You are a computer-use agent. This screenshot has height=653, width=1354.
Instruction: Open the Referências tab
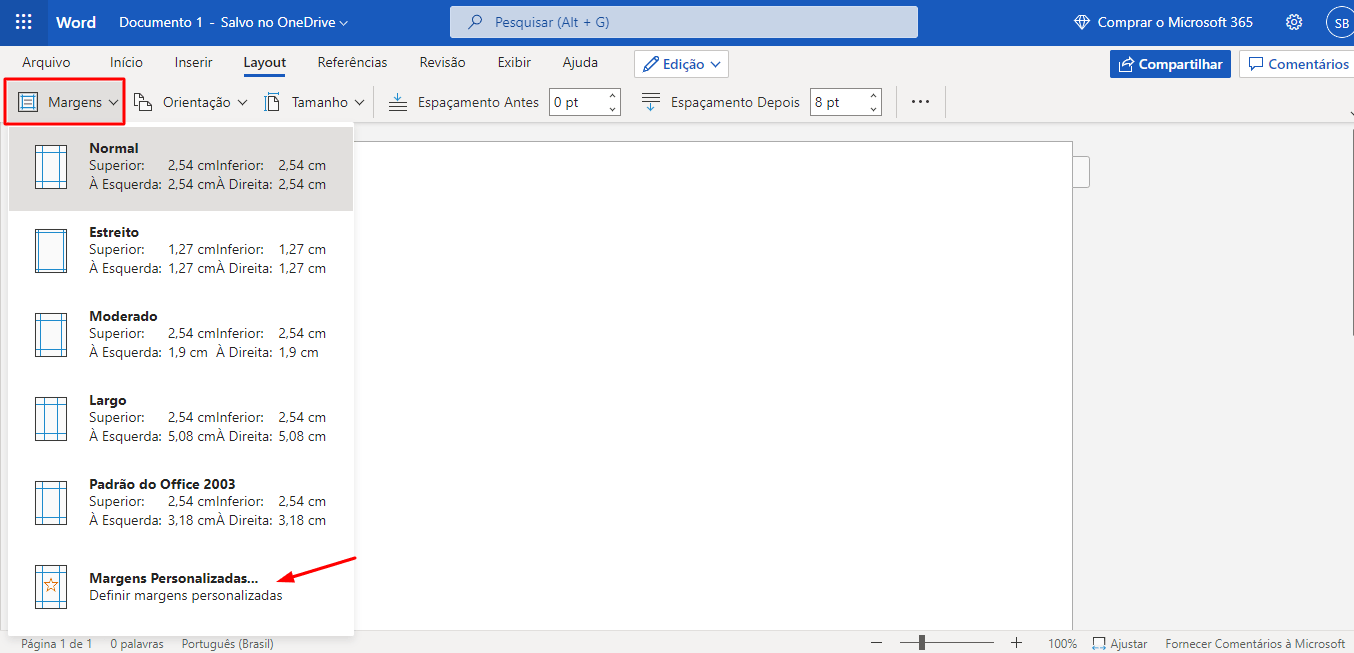352,62
